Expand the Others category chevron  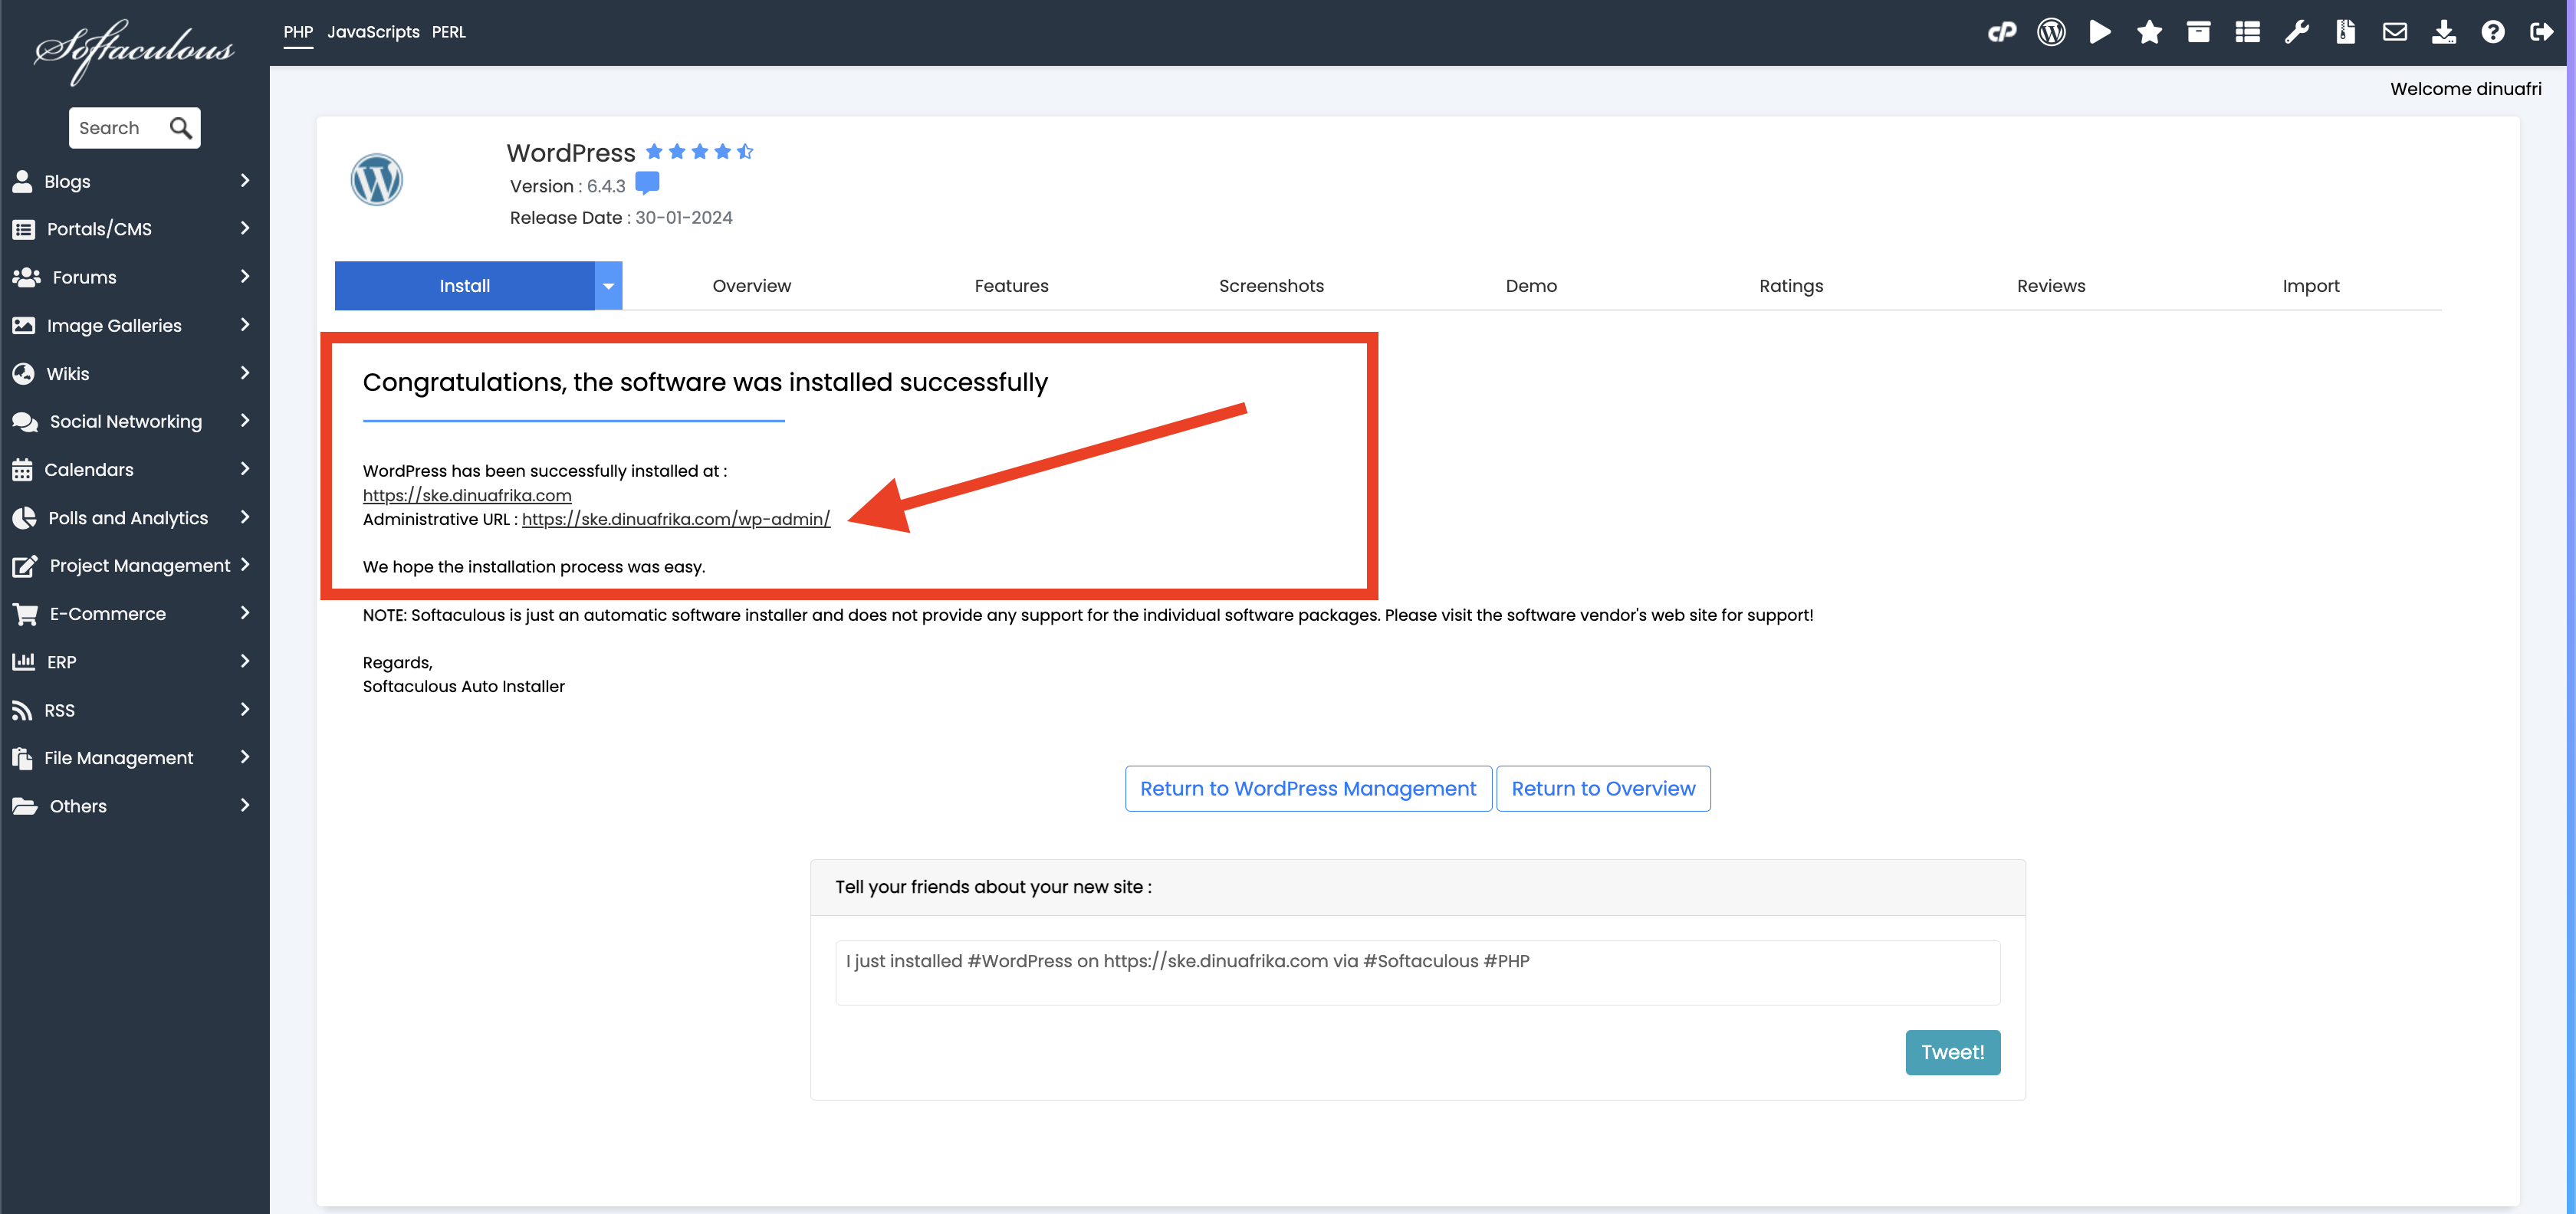(245, 805)
